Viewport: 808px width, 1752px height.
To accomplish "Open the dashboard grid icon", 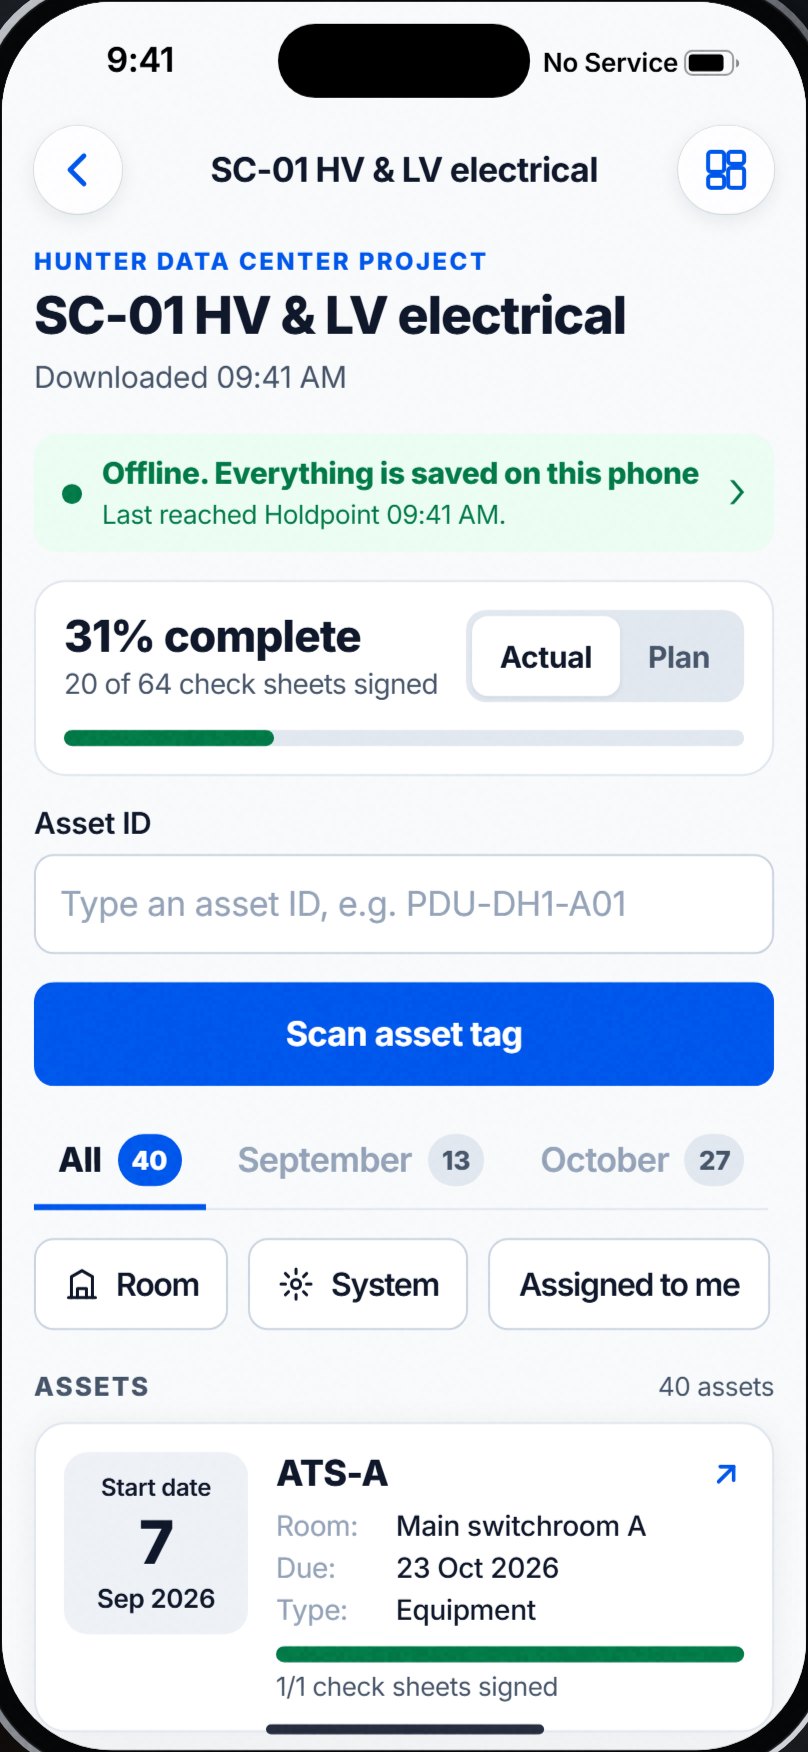I will (x=726, y=170).
